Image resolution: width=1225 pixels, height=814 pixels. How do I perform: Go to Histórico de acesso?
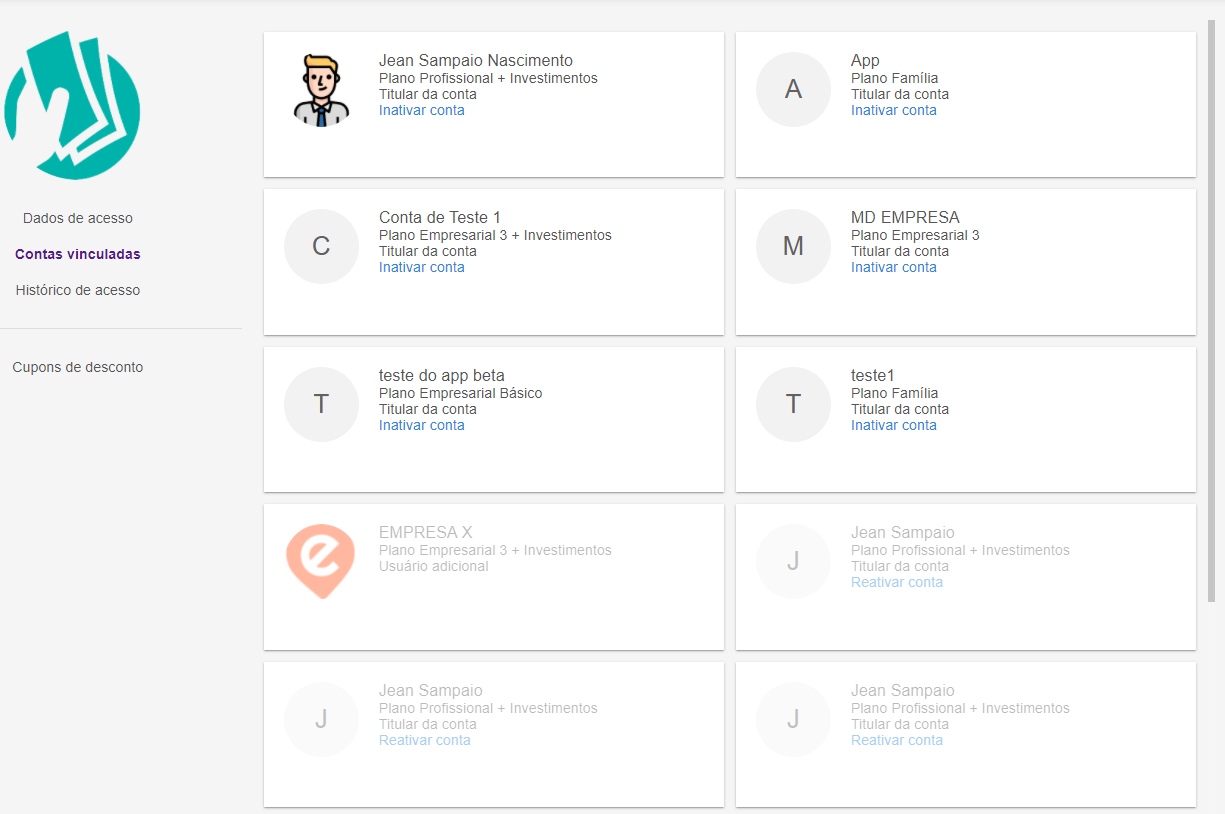(78, 290)
